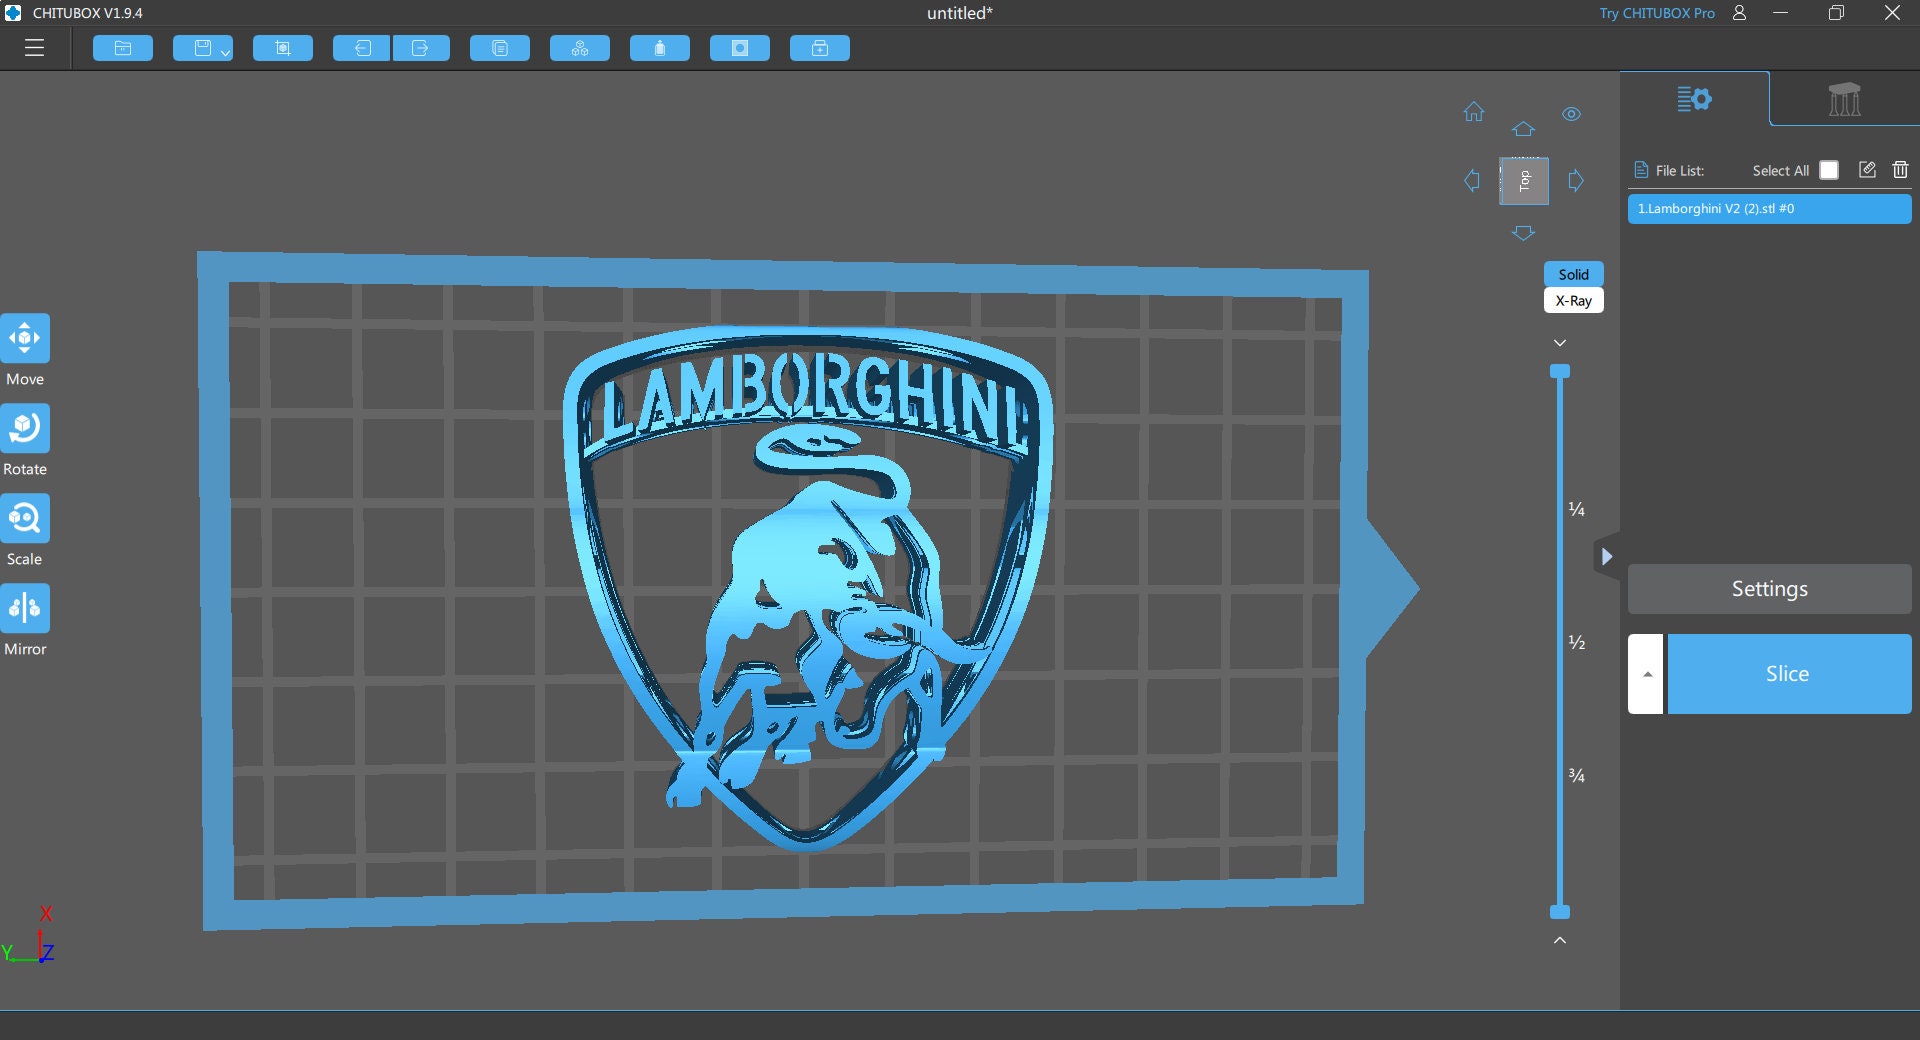Screen dimensions: 1920x1040
Task: Delete files using the trash icon
Action: point(1899,170)
